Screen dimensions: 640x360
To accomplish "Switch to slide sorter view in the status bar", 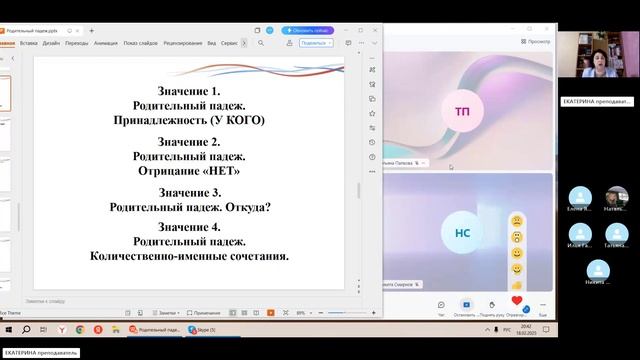I will click(244, 313).
